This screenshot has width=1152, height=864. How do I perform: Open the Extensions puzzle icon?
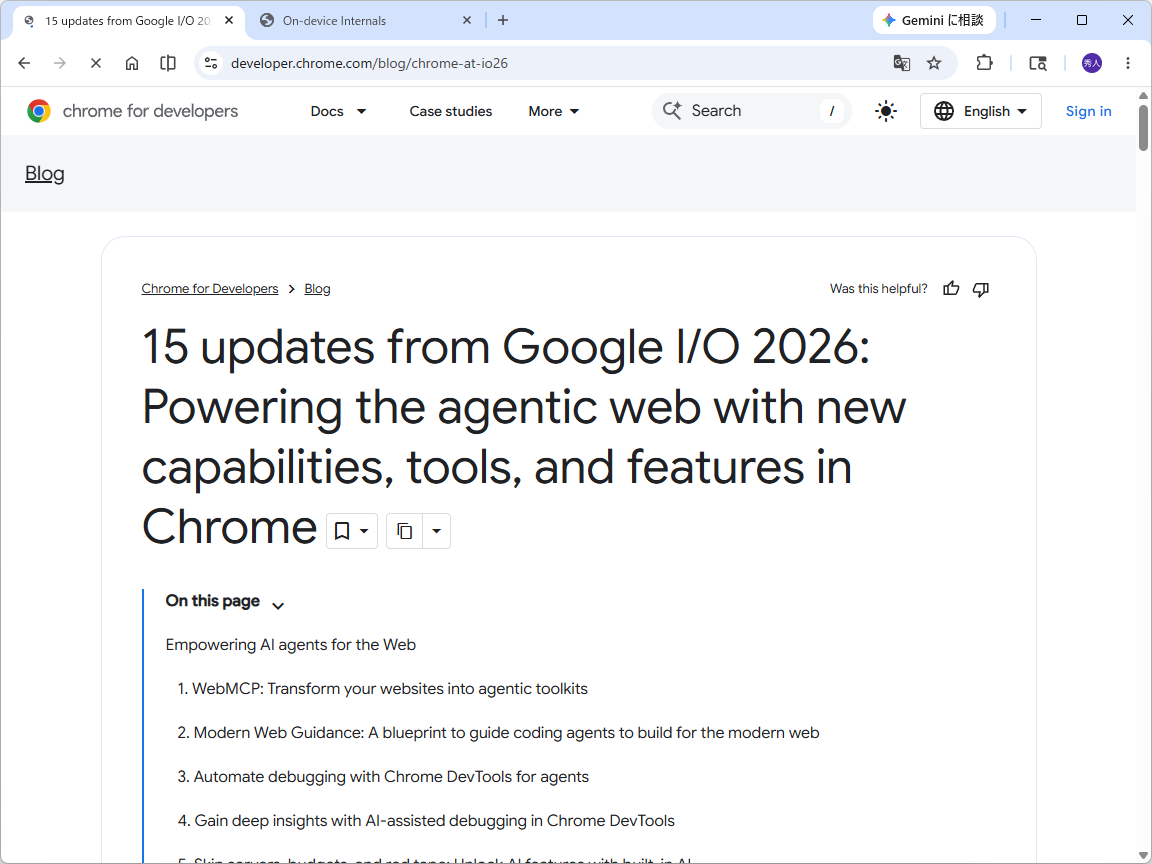coord(984,63)
